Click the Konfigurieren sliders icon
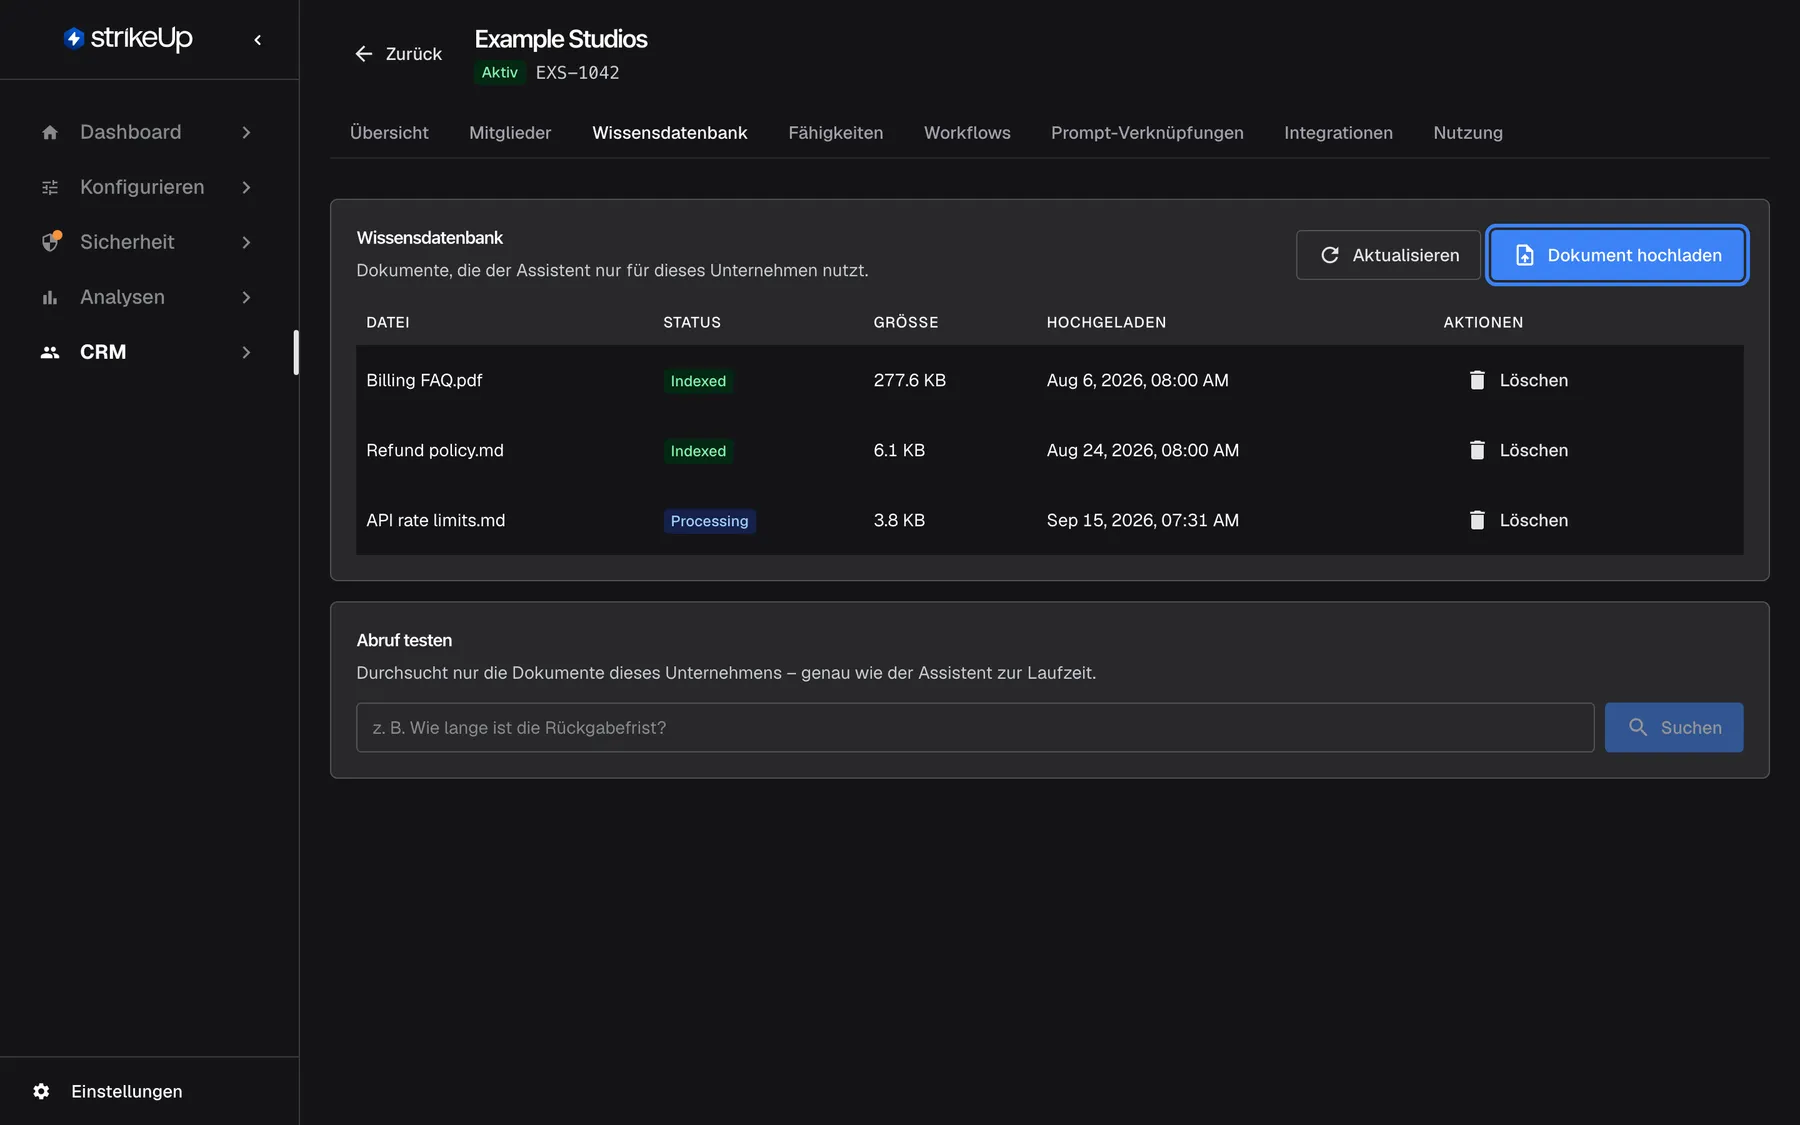The width and height of the screenshot is (1800, 1125). coord(50,187)
